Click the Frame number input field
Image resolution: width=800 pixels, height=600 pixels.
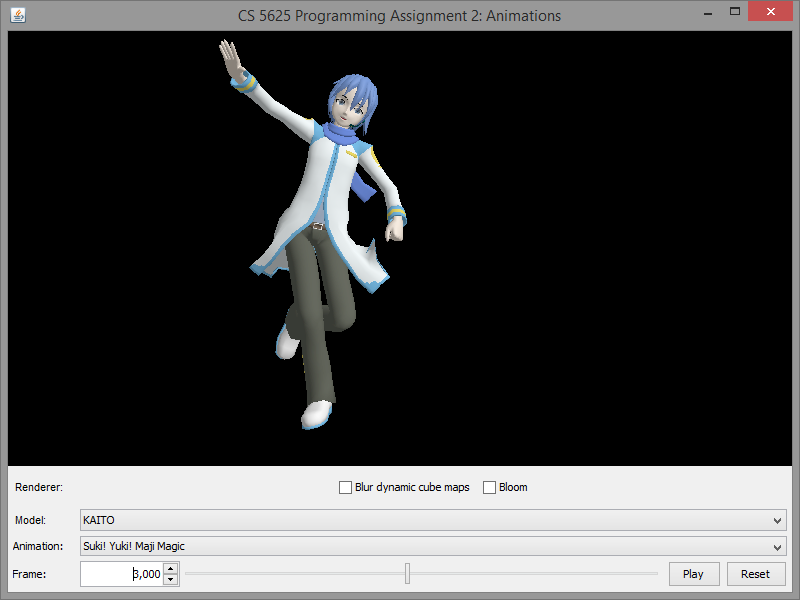coord(120,574)
